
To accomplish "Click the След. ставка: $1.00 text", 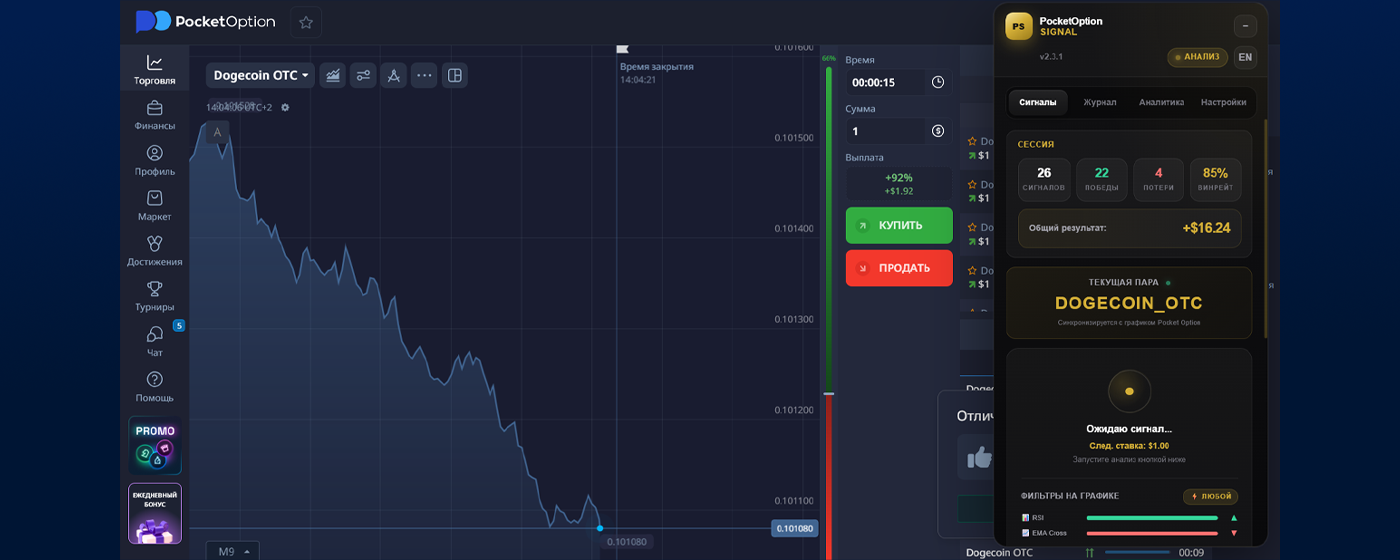I will click(x=1129, y=446).
